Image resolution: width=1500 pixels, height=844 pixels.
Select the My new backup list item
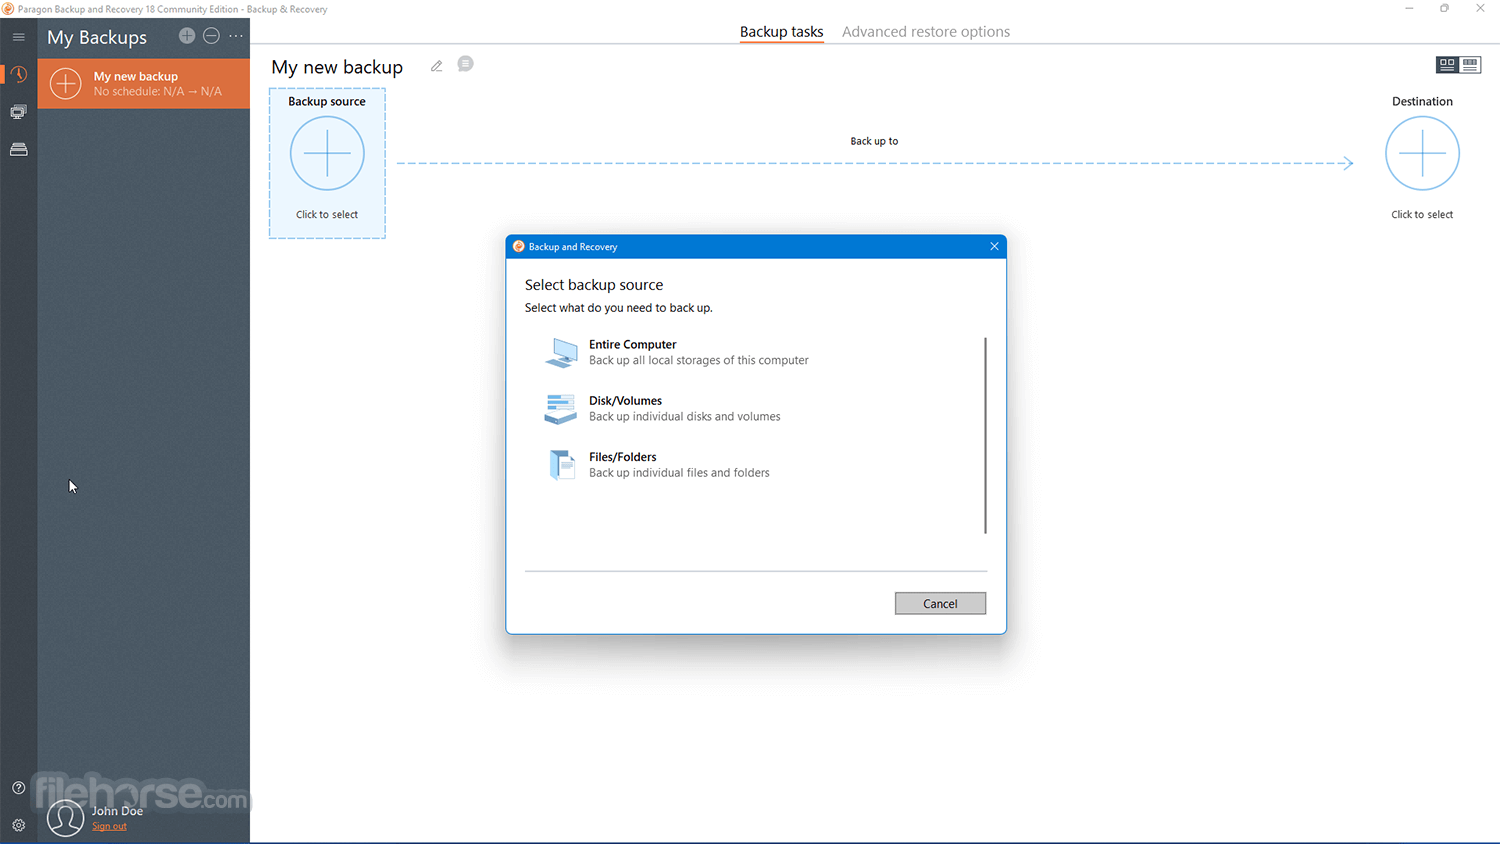click(144, 83)
